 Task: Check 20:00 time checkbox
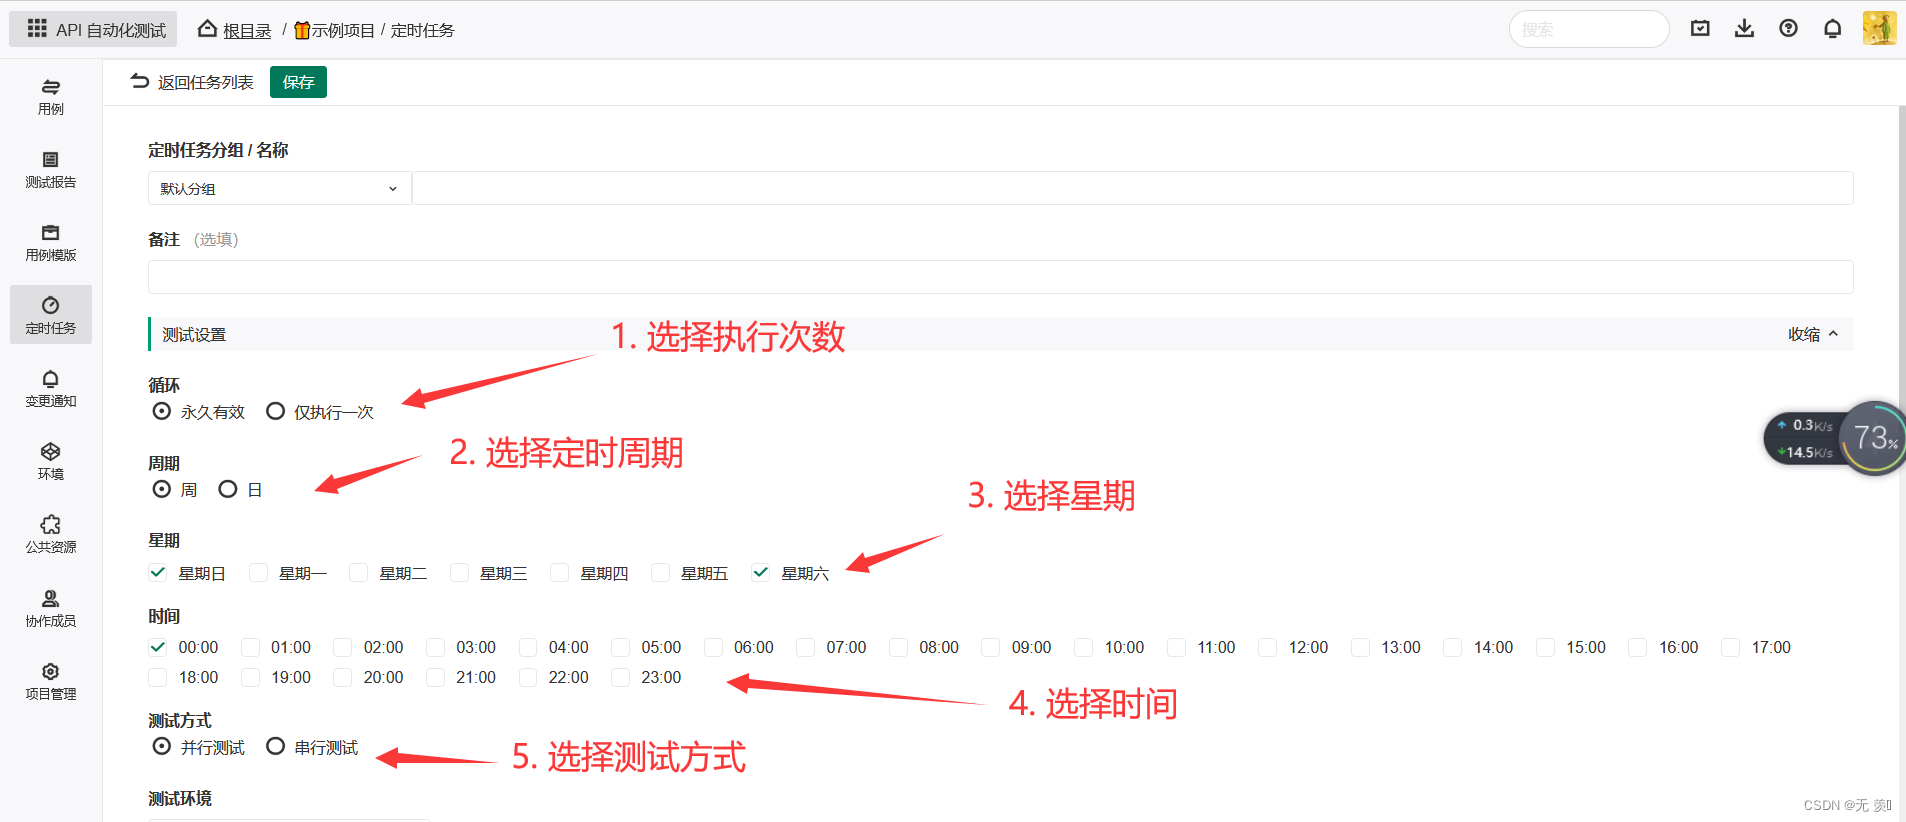coord(342,677)
